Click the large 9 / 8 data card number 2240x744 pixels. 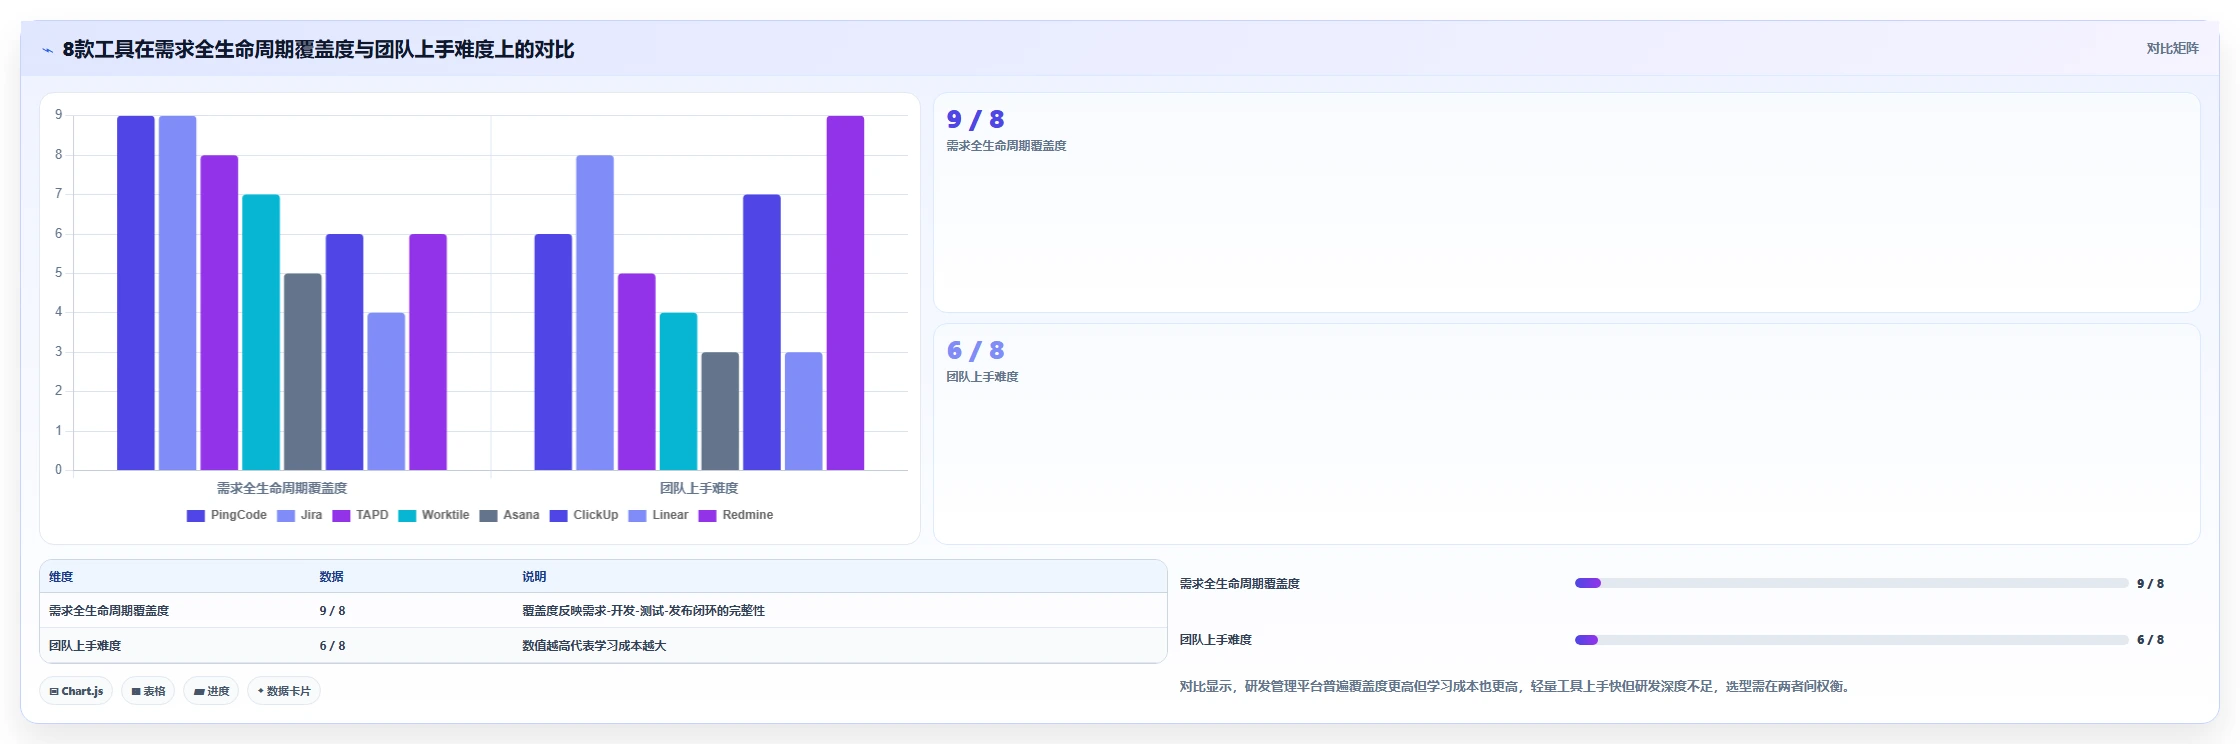pos(975,120)
